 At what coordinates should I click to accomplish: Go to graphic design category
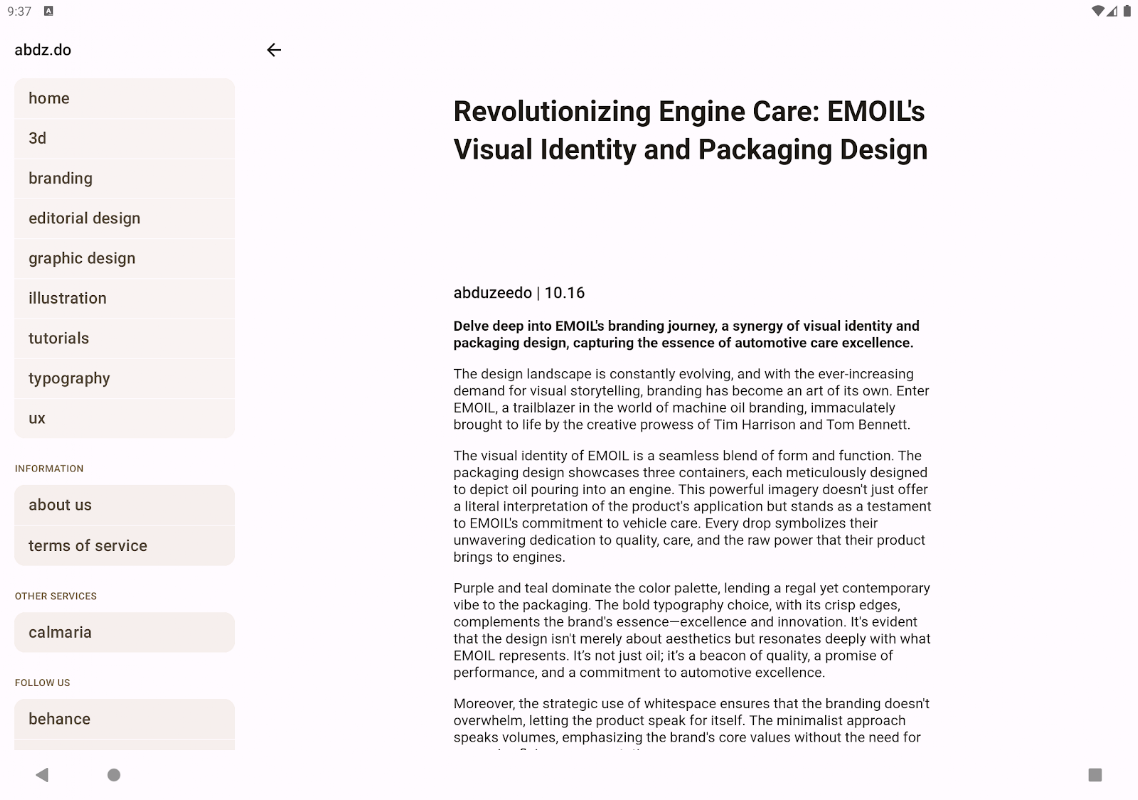click(x=125, y=258)
